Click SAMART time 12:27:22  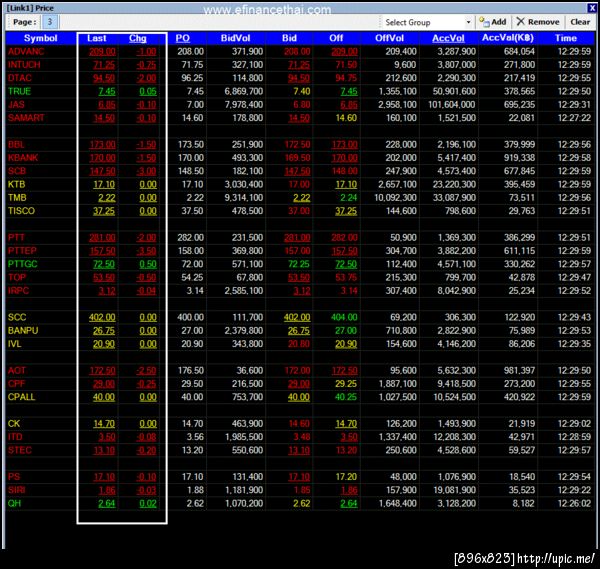click(574, 118)
